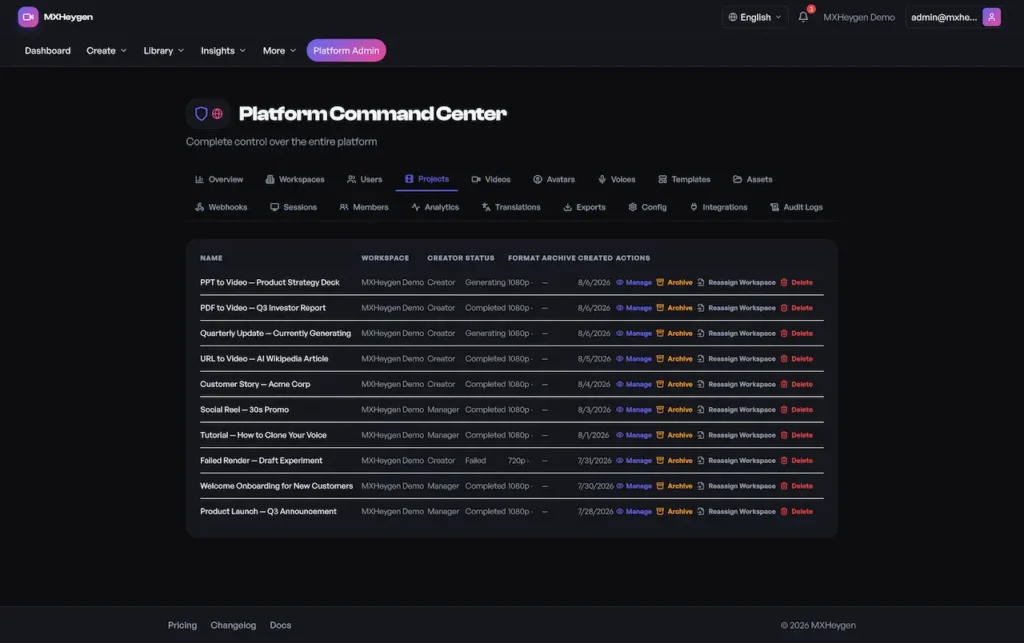Click the Voices microphone icon

click(x=602, y=180)
